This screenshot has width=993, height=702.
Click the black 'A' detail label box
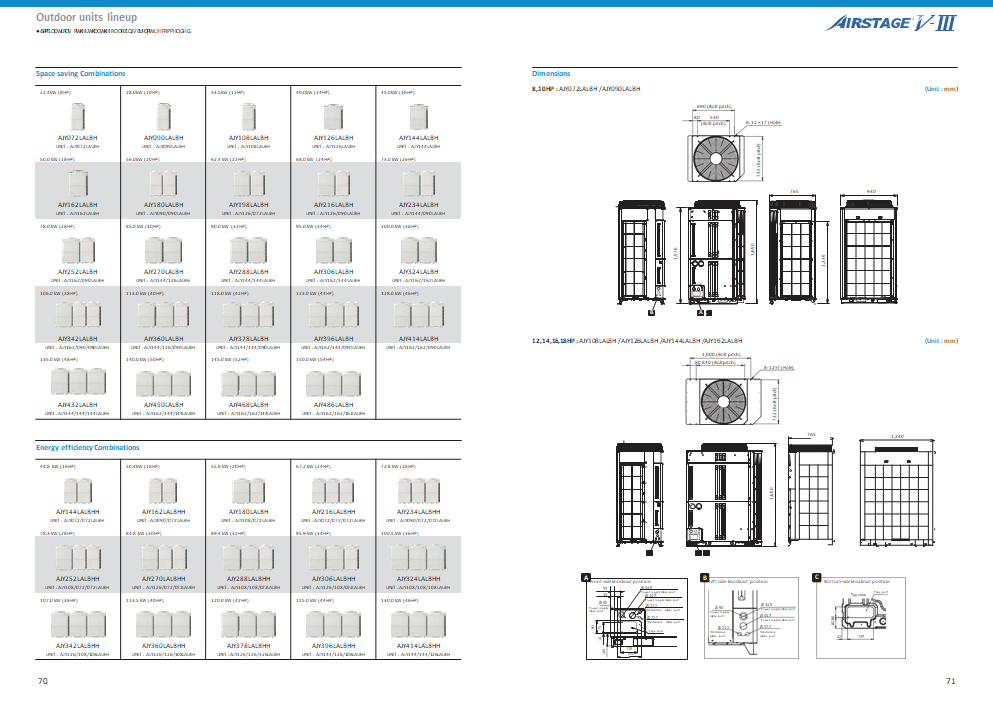(586, 578)
